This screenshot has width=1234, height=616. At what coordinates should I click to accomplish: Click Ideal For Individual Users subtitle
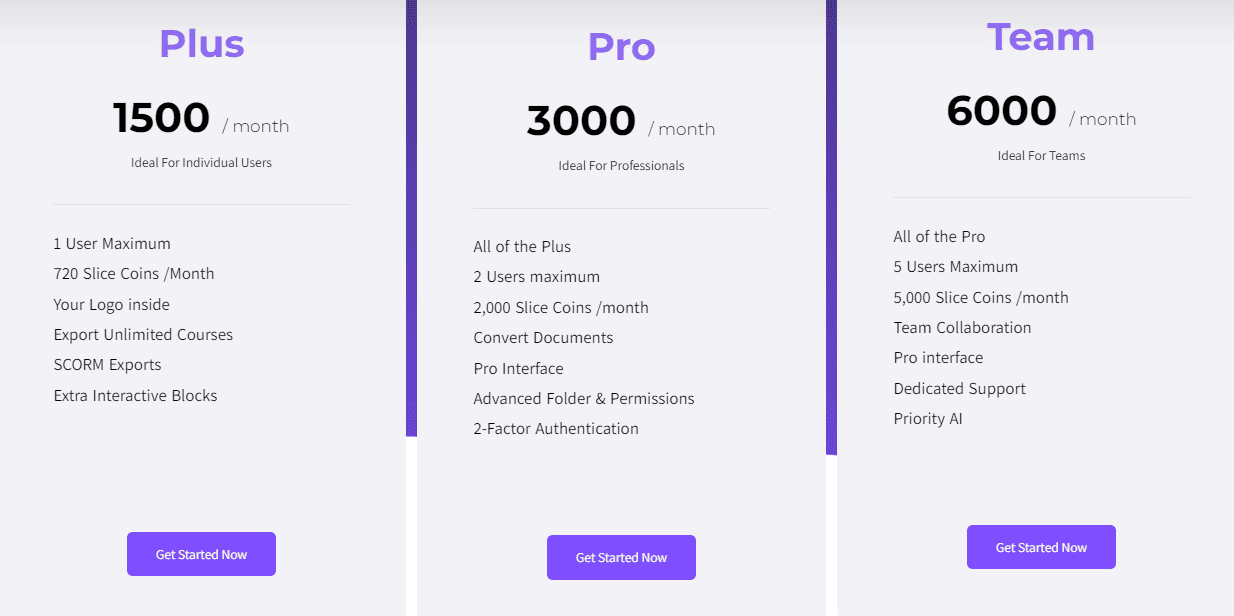[201, 162]
